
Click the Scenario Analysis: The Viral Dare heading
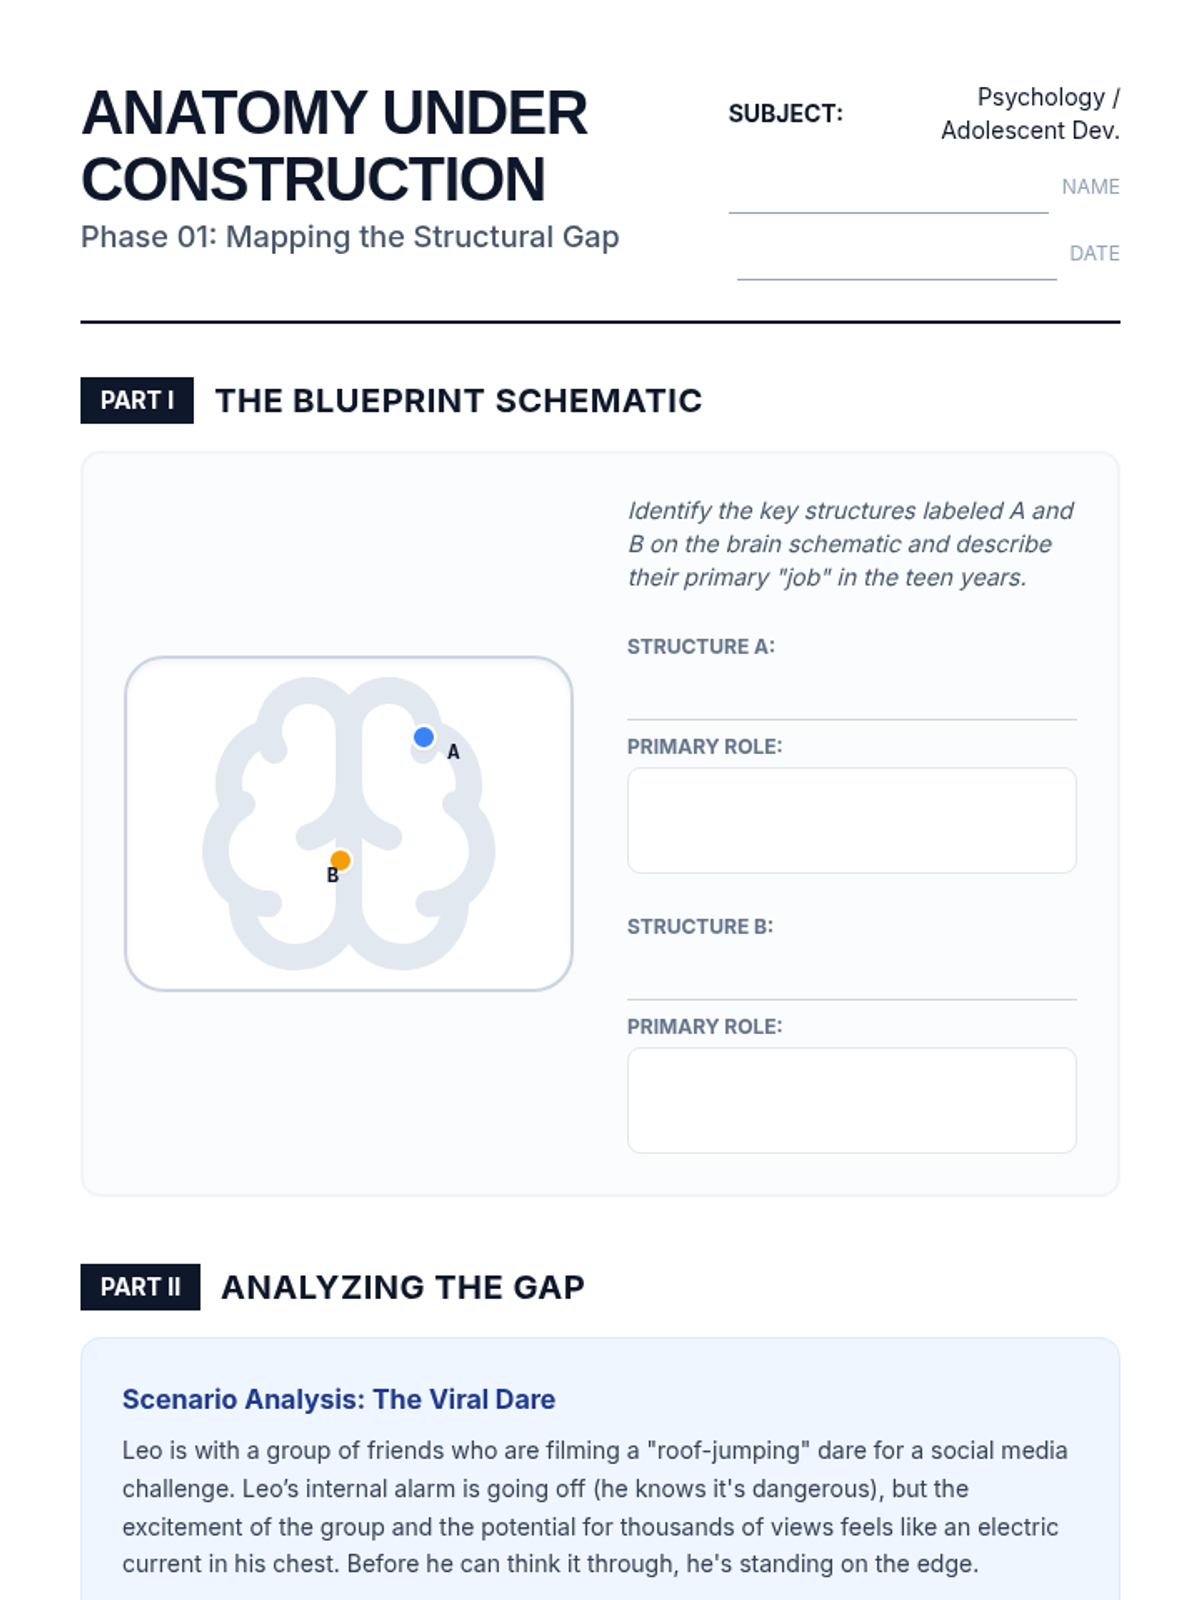tap(339, 1399)
